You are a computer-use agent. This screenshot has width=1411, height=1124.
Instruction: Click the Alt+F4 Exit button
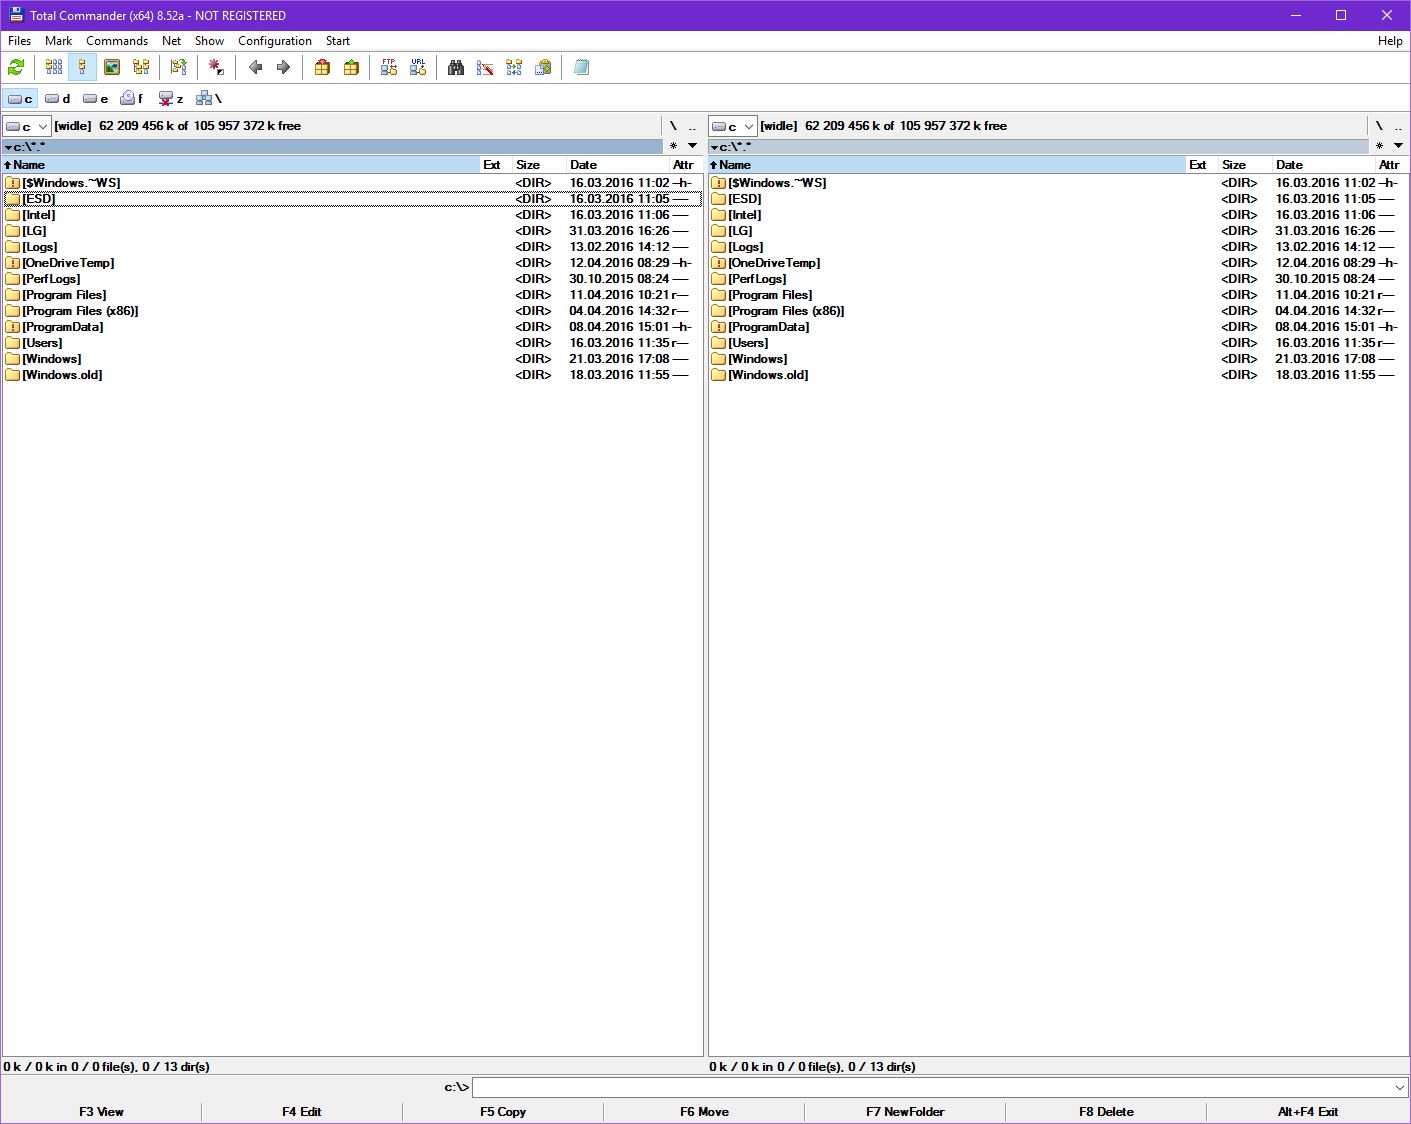1308,1111
